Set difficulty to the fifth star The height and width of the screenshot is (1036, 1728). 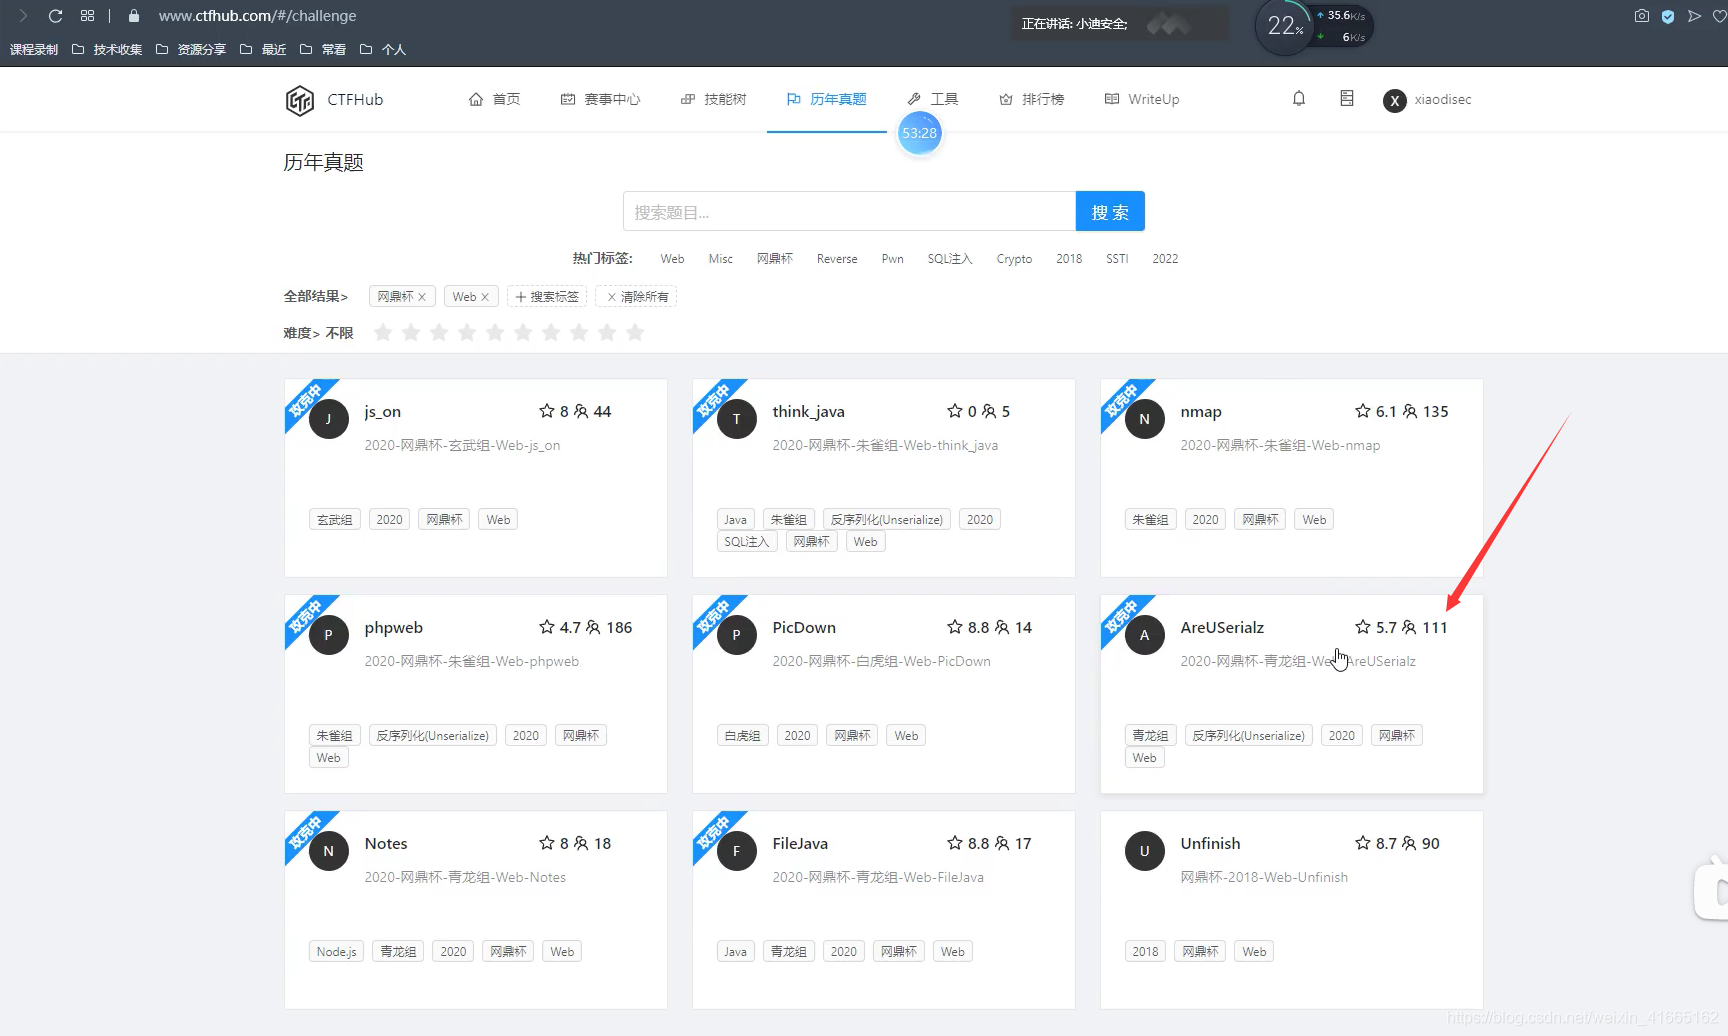click(x=495, y=333)
